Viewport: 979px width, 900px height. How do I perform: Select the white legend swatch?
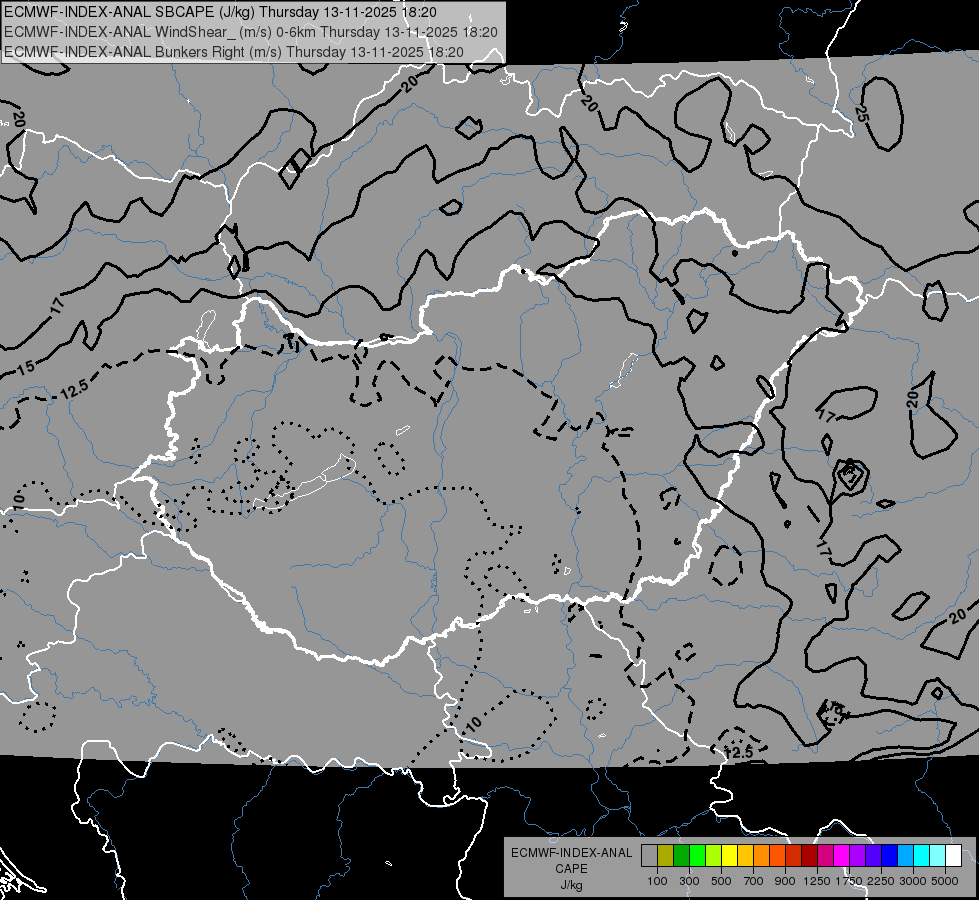pyautogui.click(x=954, y=855)
